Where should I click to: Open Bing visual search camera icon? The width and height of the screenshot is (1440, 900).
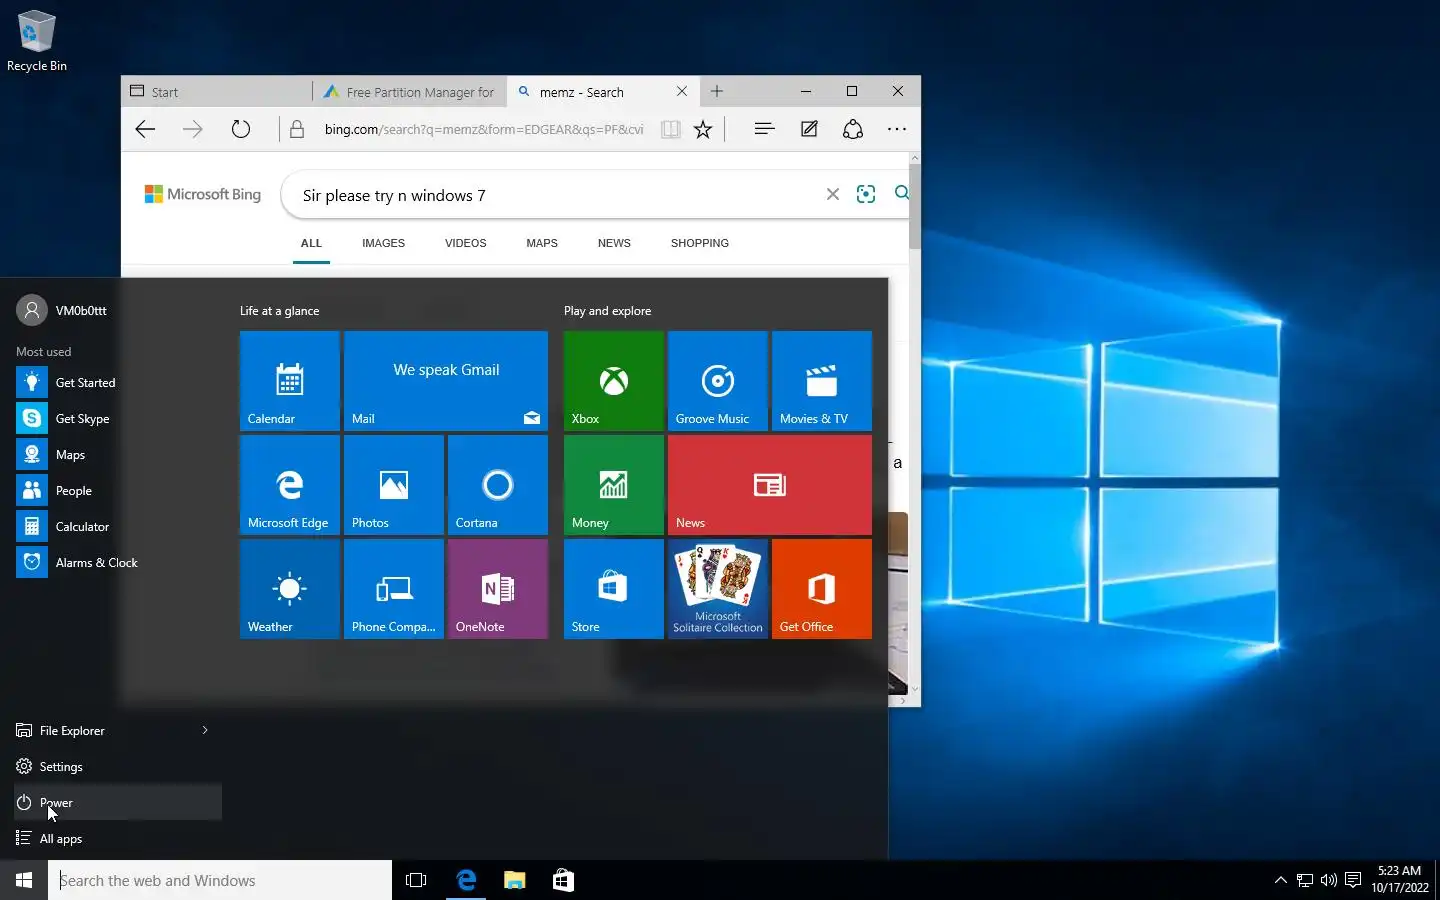pos(866,194)
